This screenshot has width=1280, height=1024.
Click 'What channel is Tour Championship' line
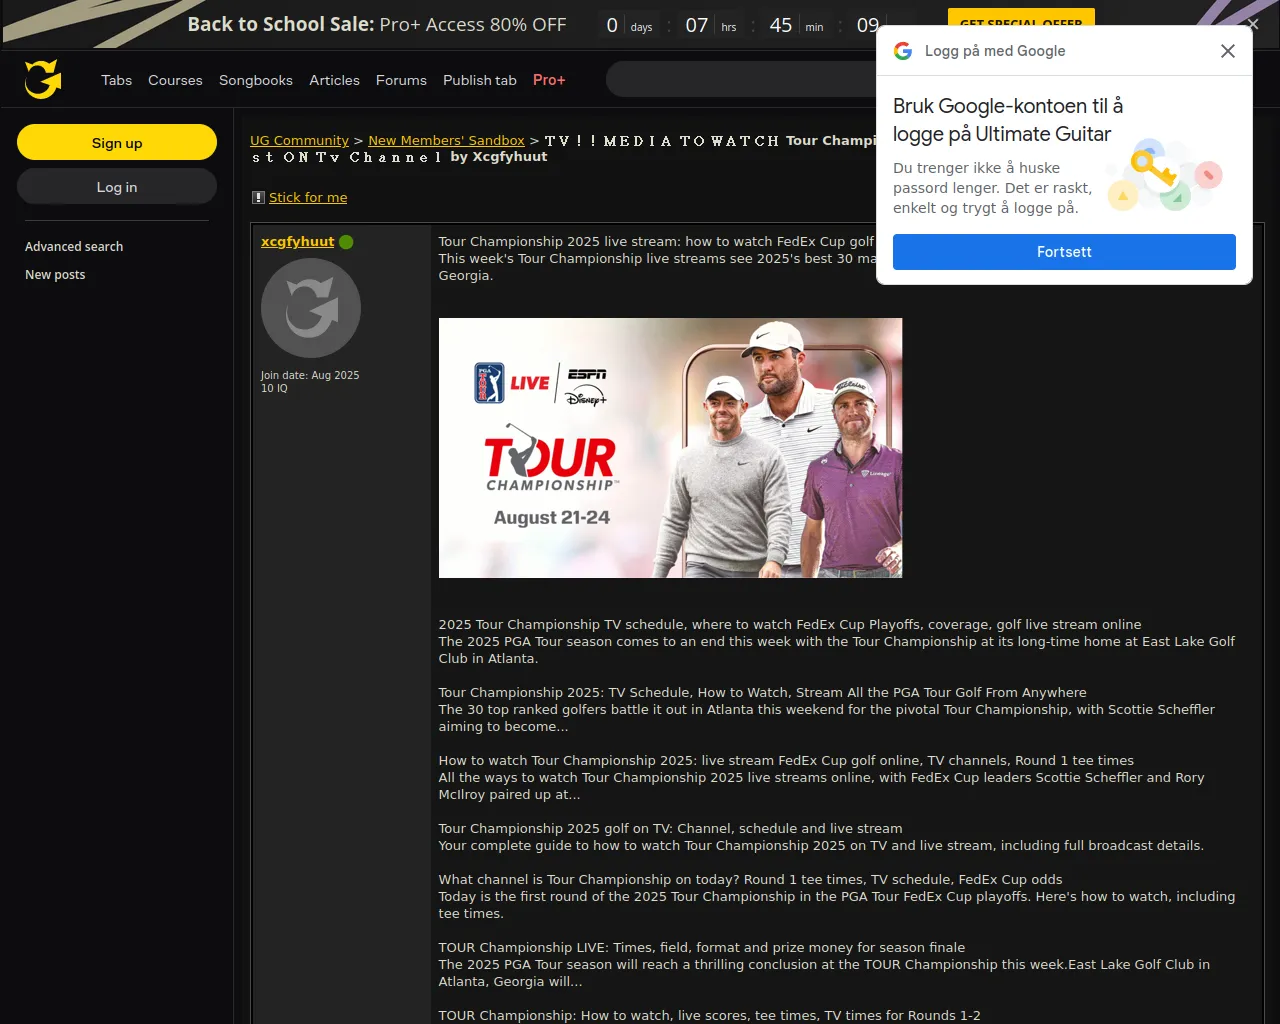[750, 880]
